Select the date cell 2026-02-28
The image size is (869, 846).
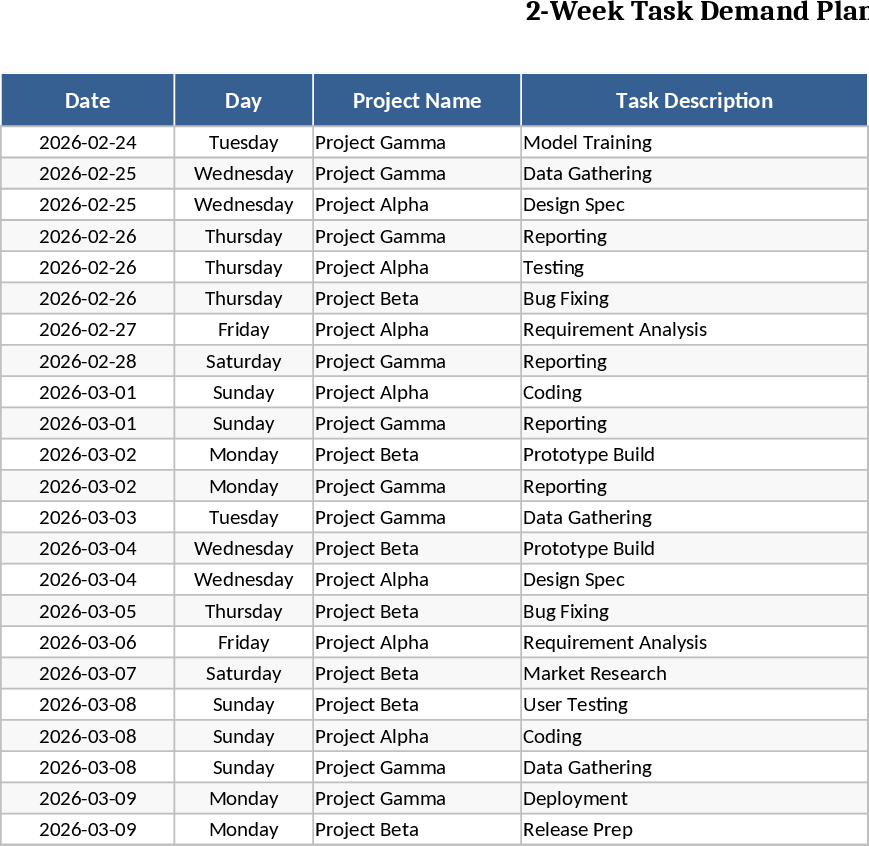[x=88, y=361]
